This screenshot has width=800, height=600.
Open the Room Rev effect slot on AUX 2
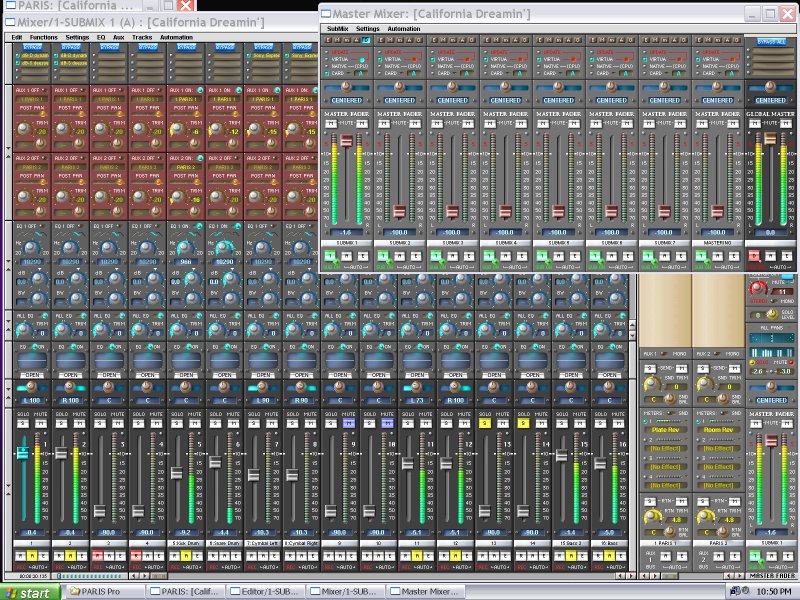pyautogui.click(x=719, y=430)
